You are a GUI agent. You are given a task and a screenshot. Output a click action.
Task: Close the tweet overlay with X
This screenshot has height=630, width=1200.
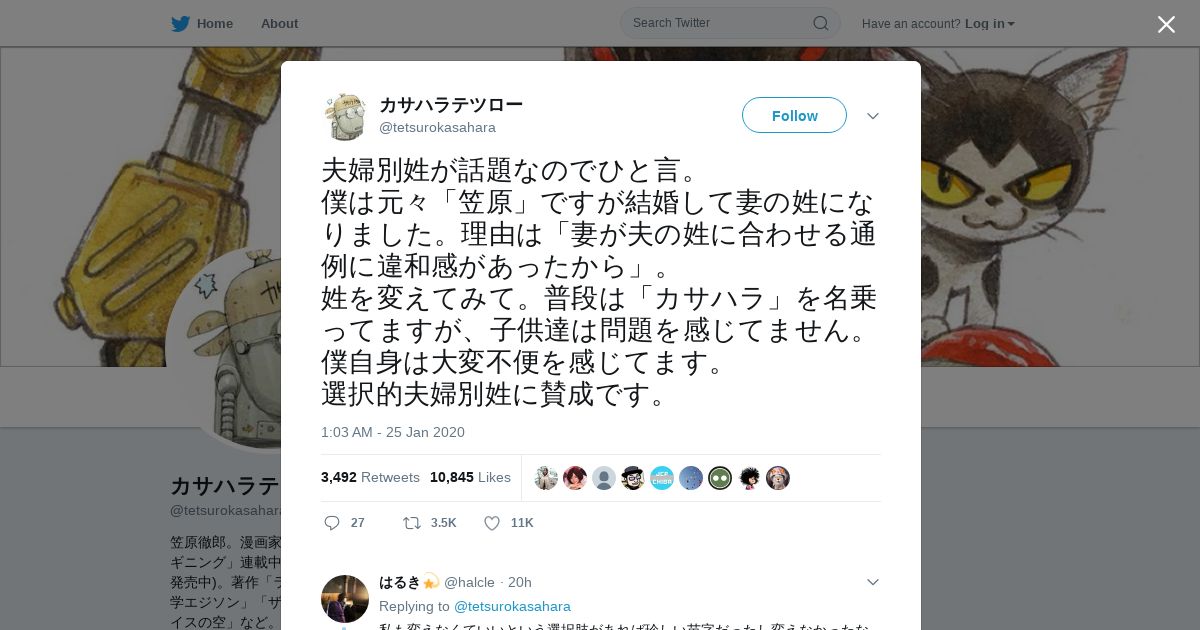[1166, 24]
